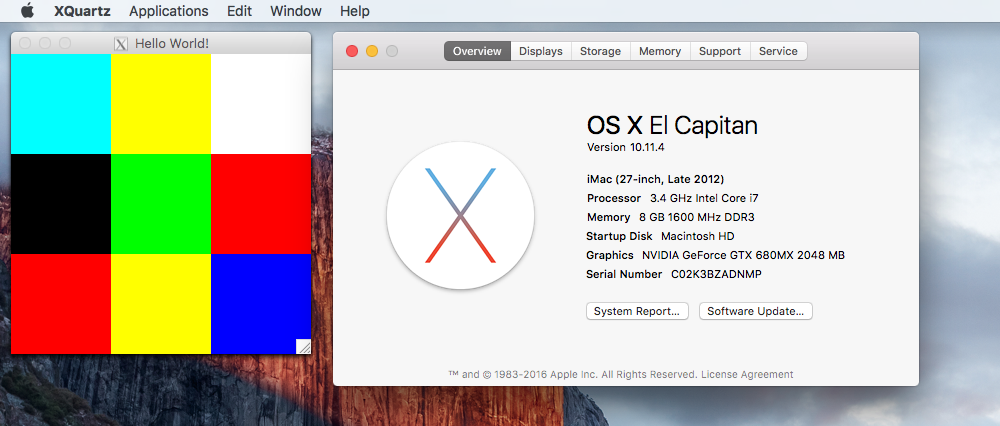Switch to the Displays tab
This screenshot has width=1000, height=426.
541,51
